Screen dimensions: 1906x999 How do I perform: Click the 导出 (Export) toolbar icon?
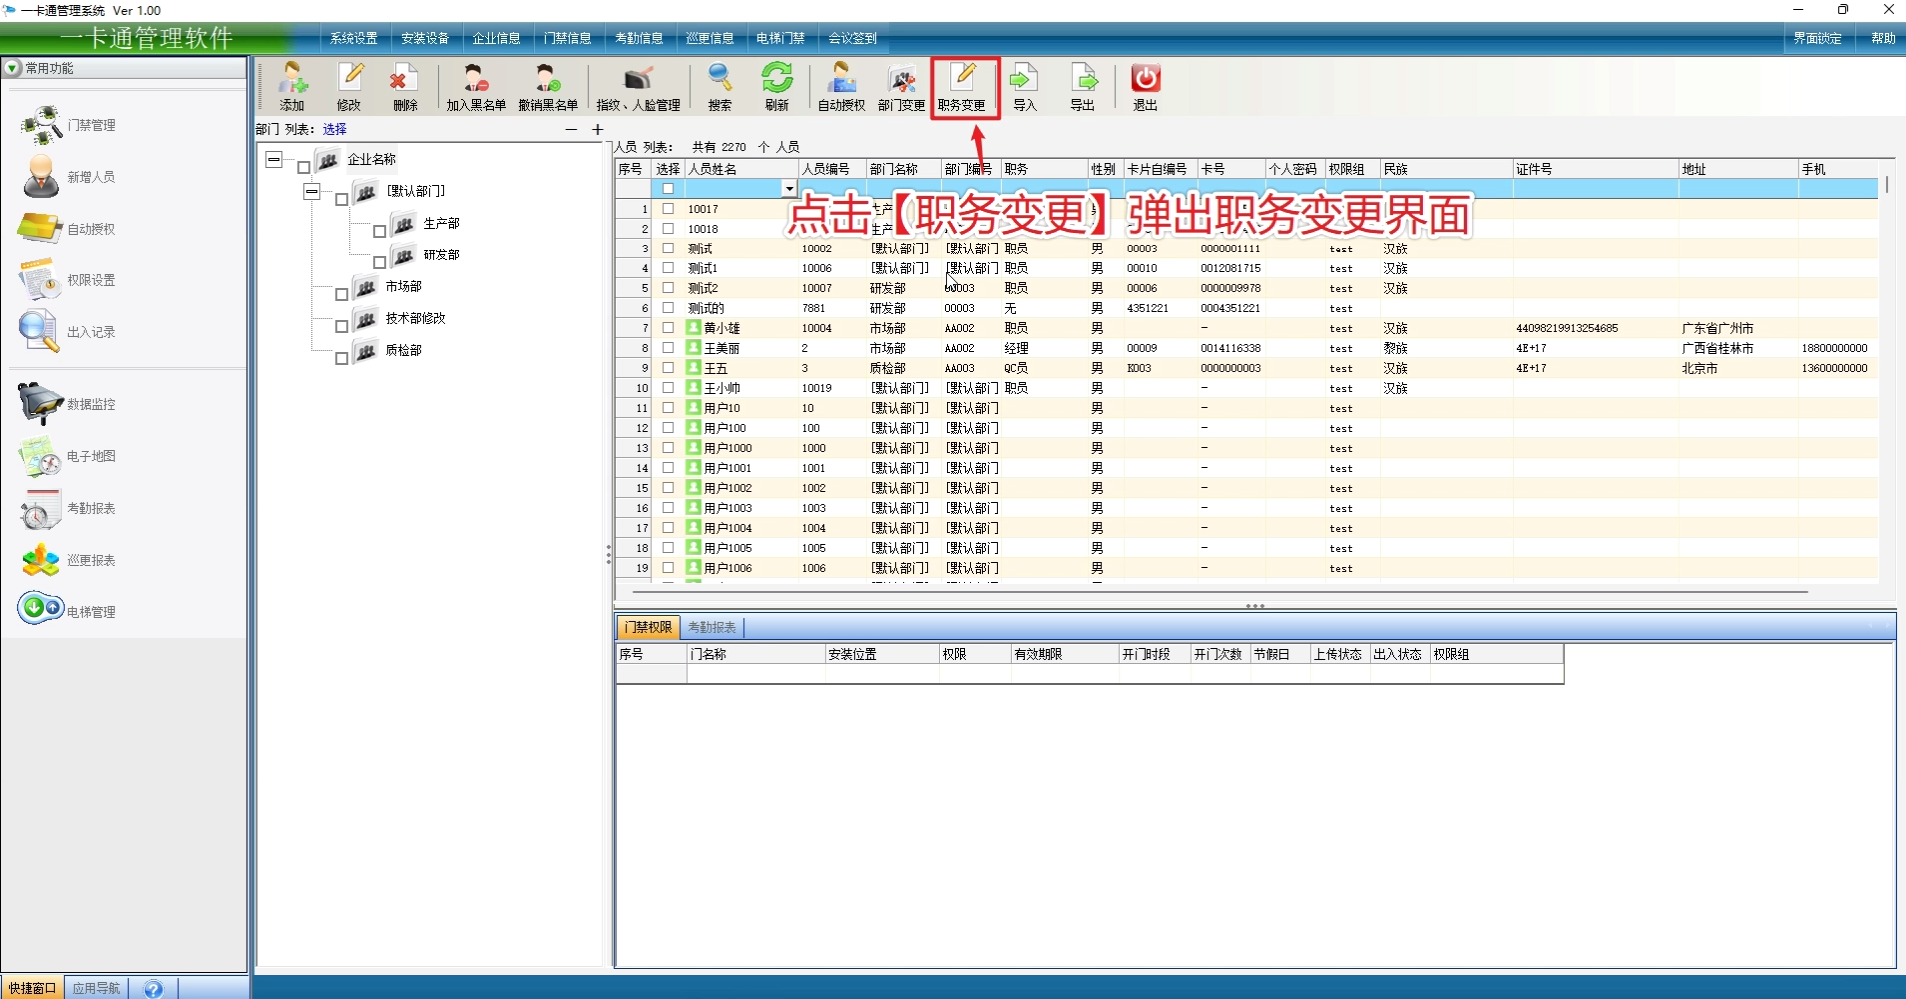coord(1083,86)
